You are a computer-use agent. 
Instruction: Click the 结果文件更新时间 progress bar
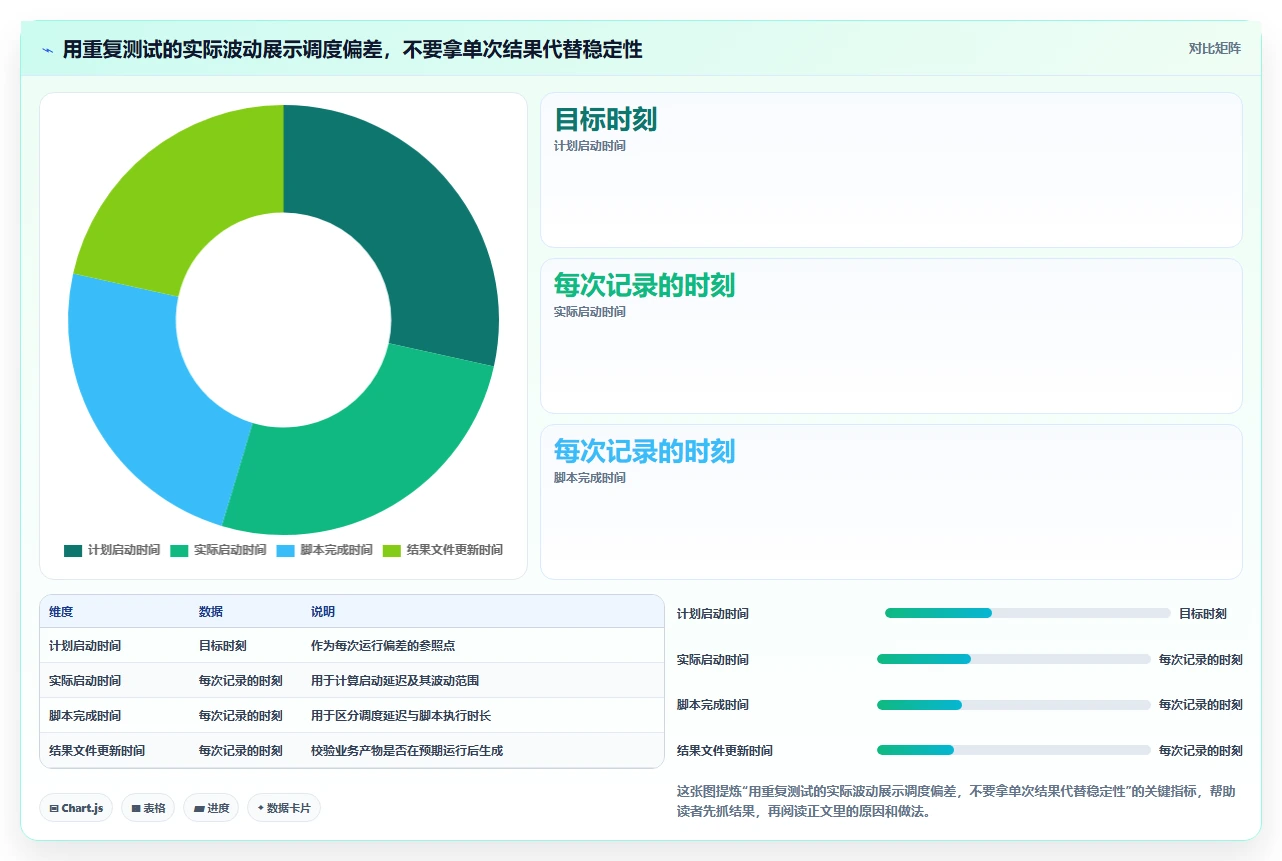pos(1014,750)
